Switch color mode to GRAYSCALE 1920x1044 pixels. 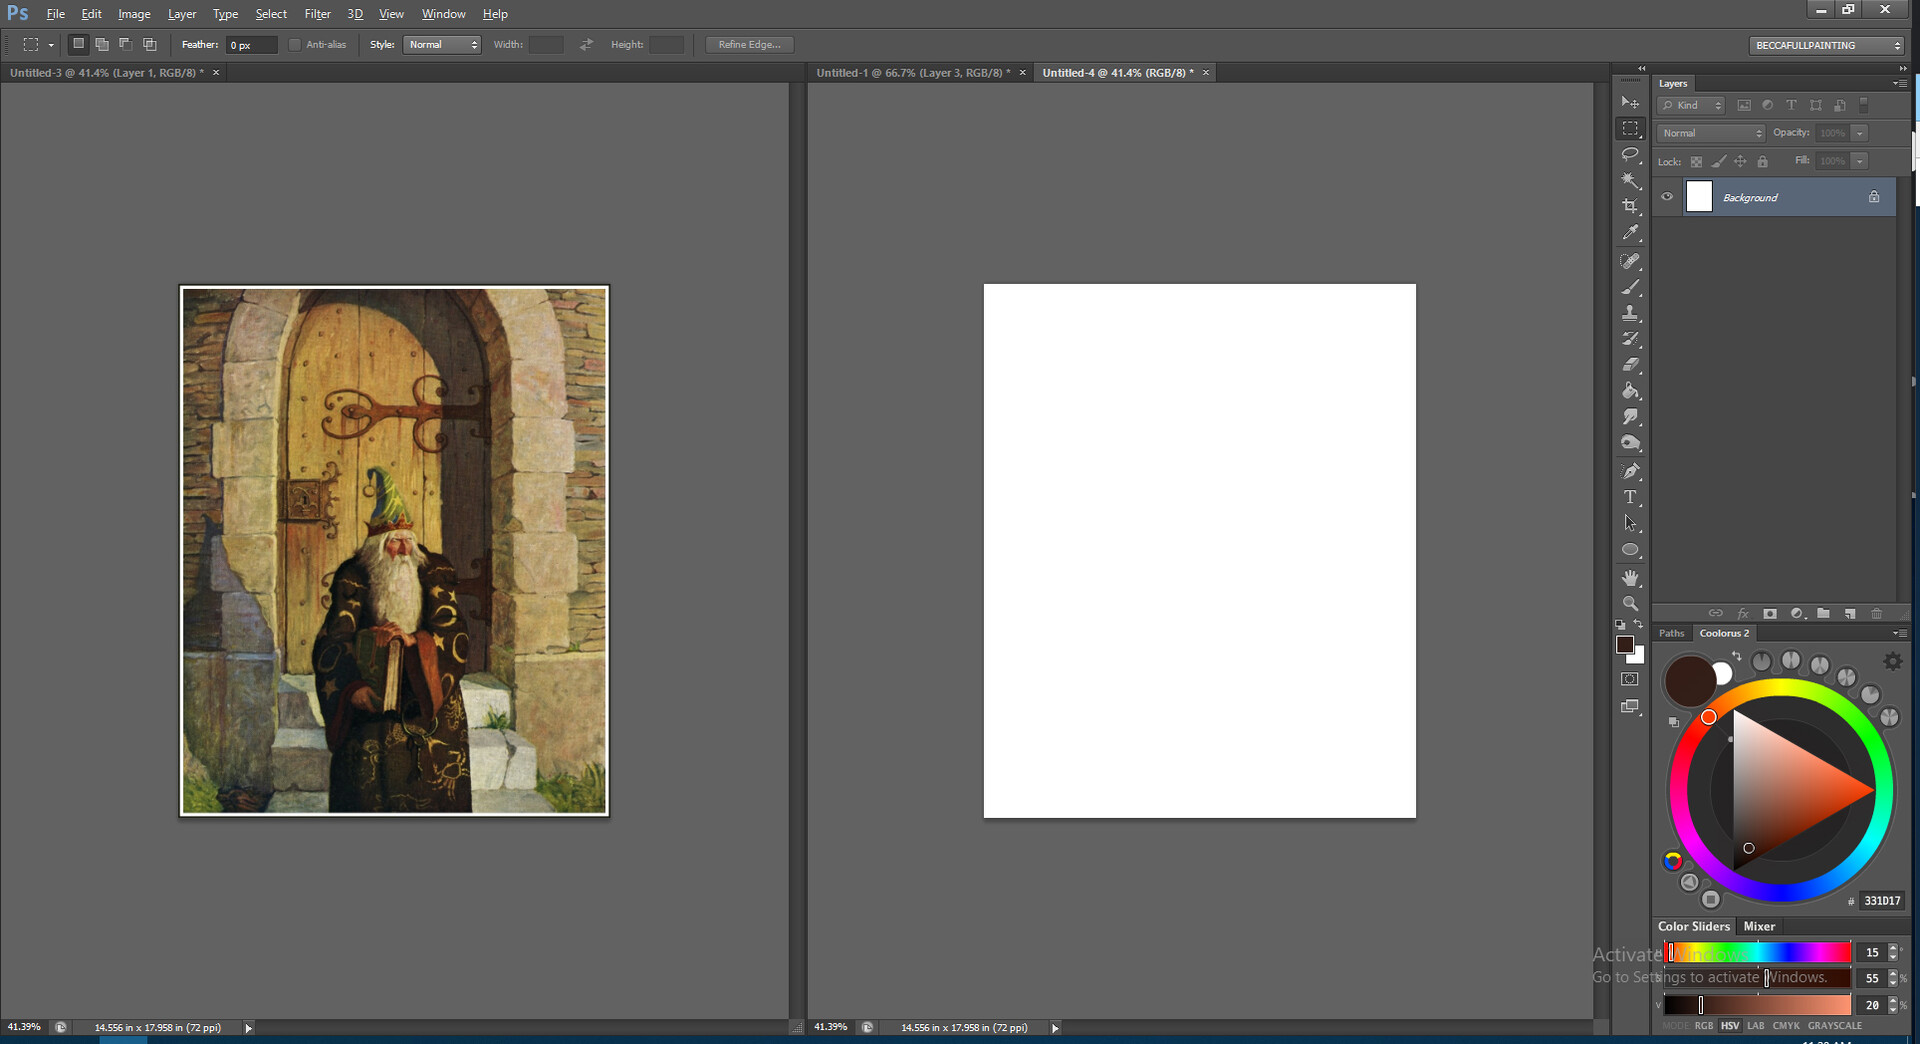tap(1835, 1025)
